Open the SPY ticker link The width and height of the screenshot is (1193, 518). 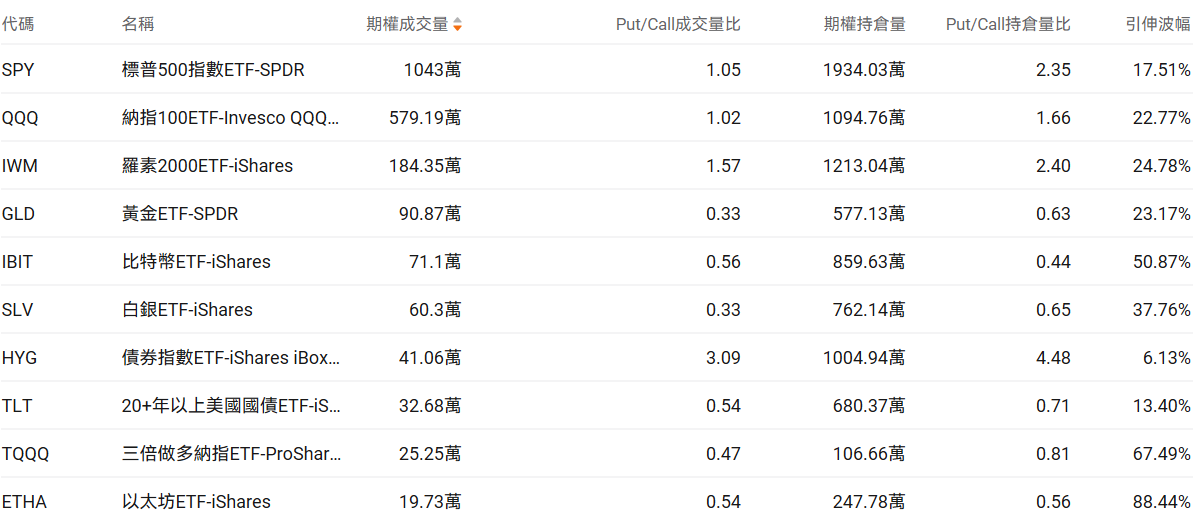tap(18, 70)
